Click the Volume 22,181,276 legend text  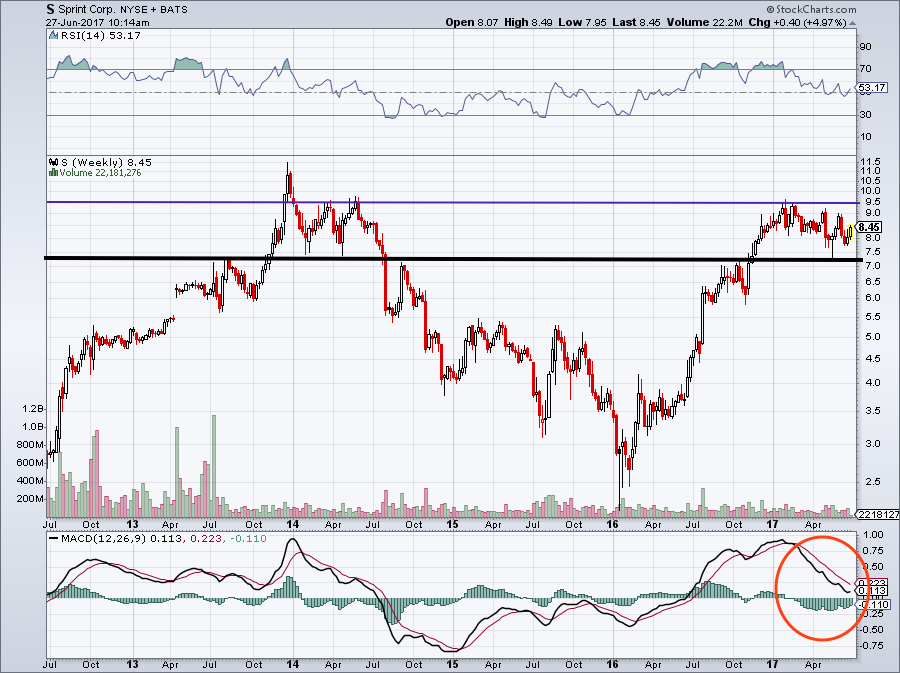(100, 172)
